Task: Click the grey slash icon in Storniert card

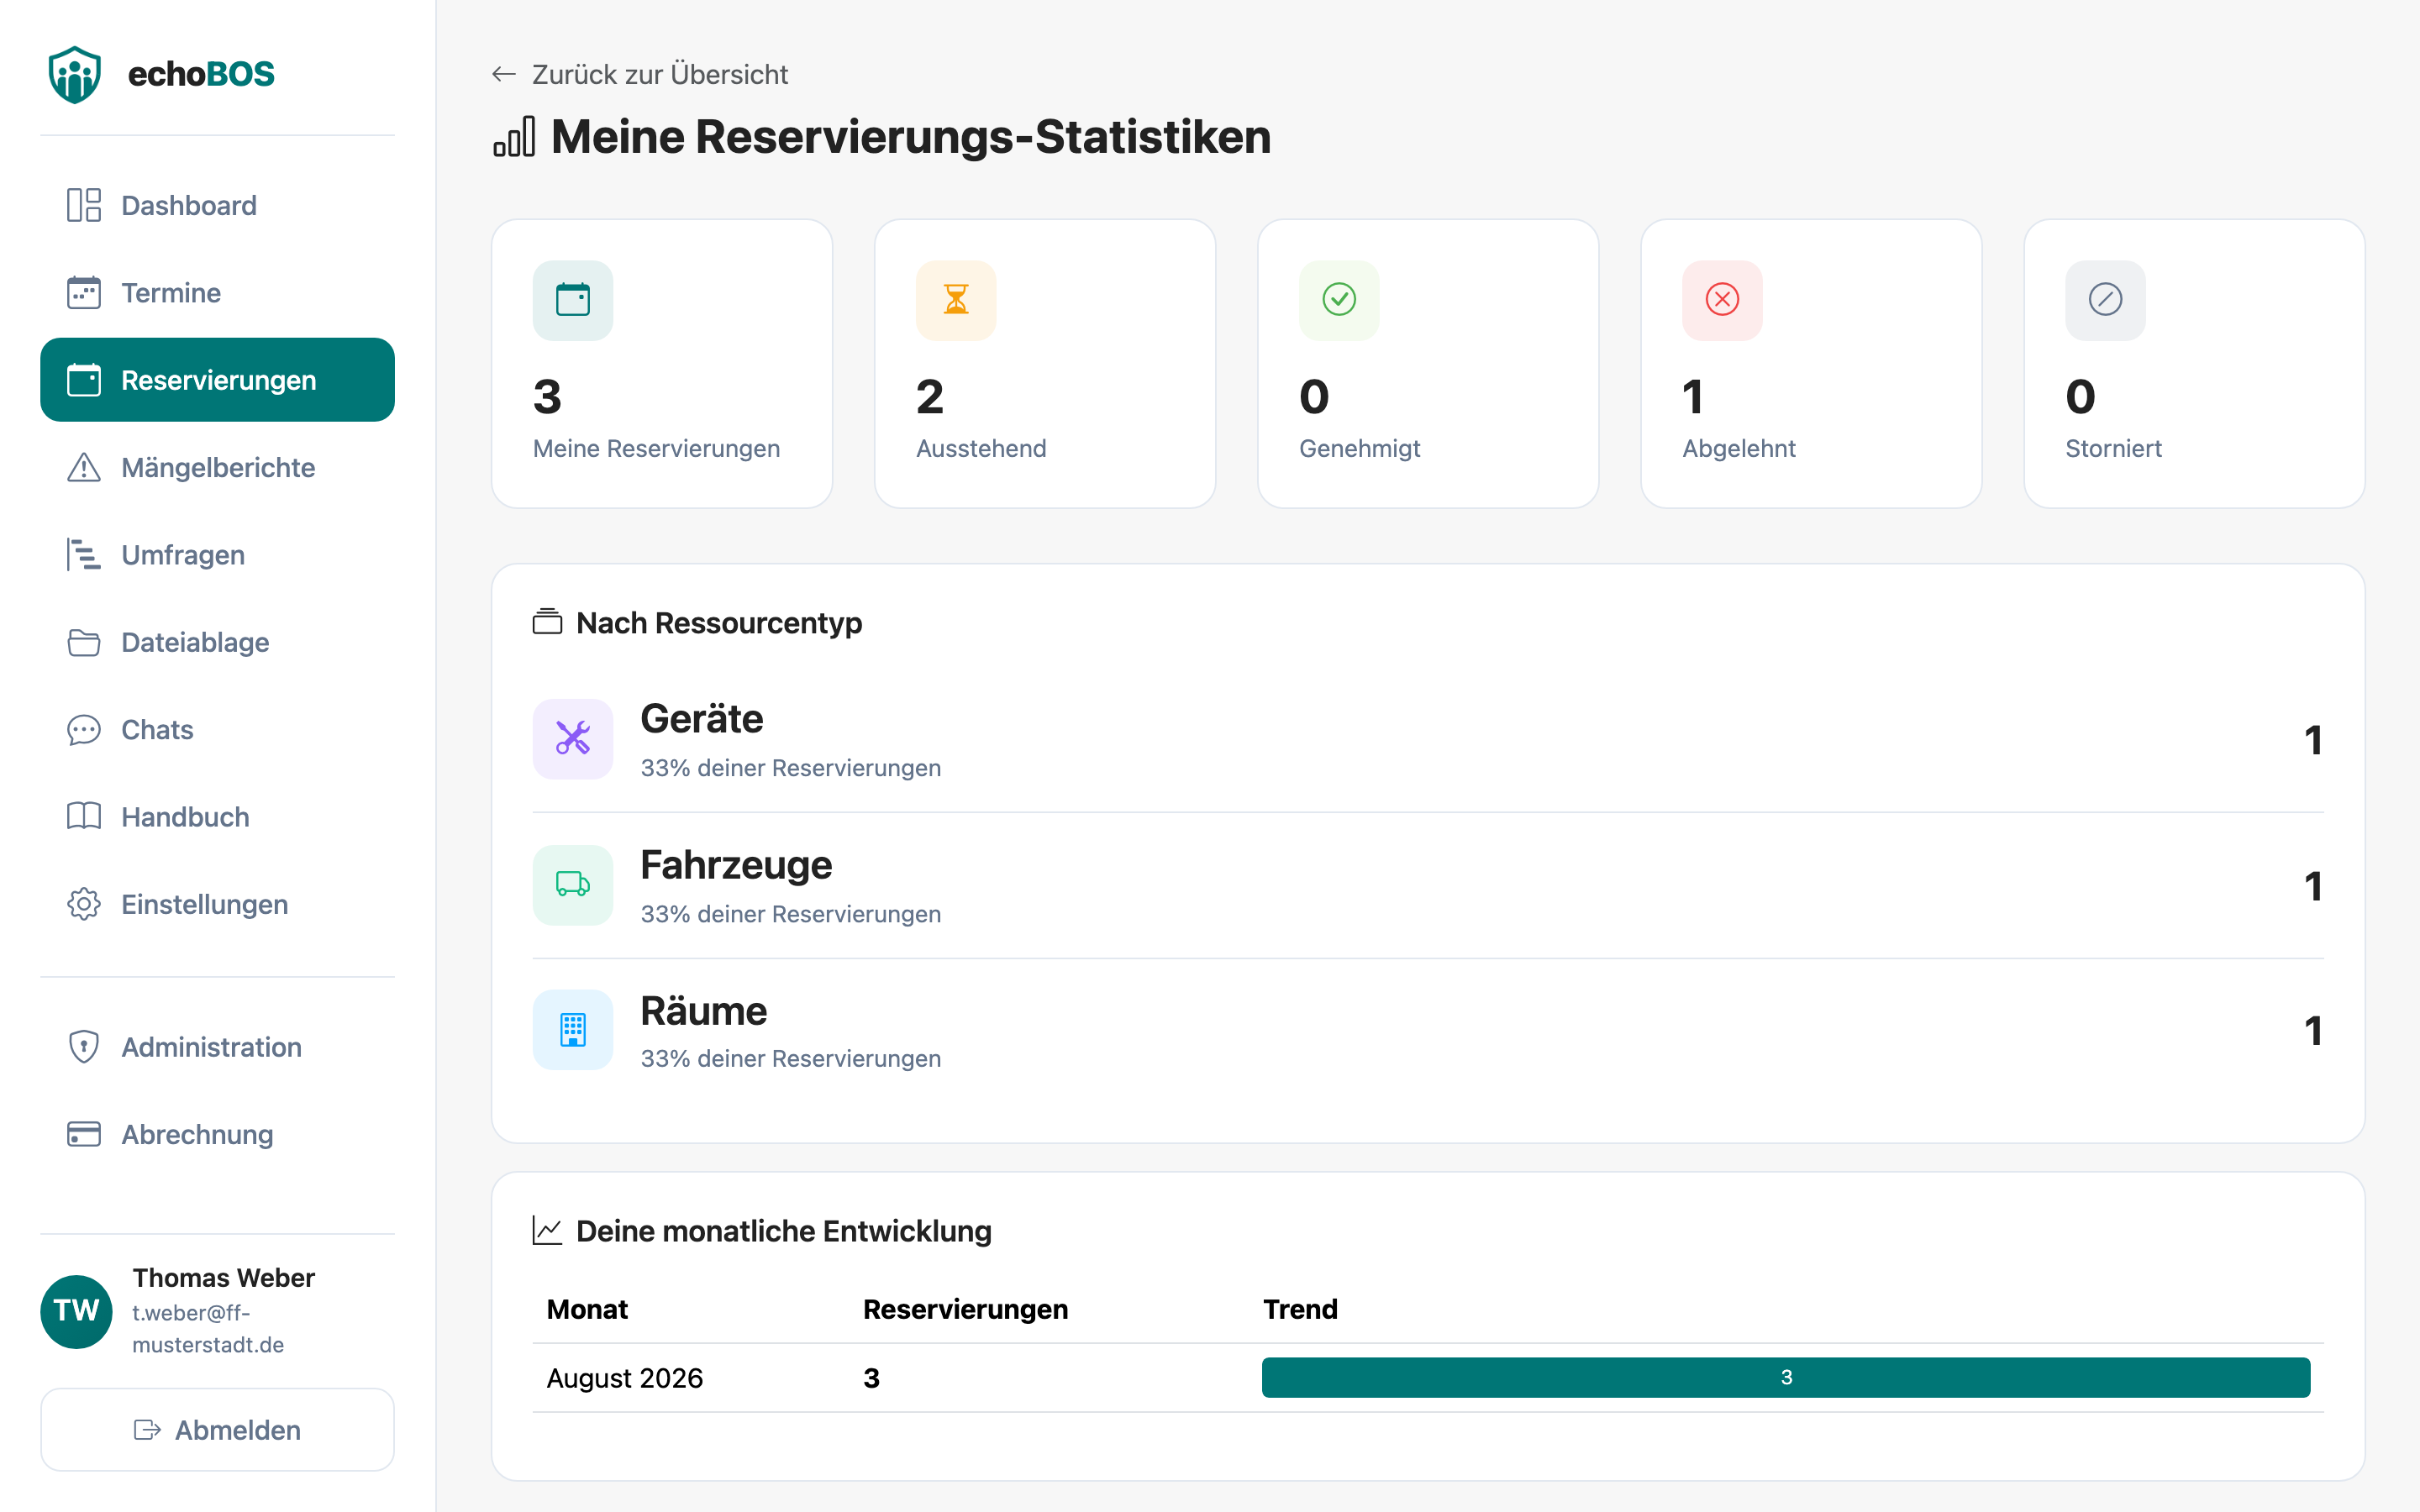Action: click(x=2105, y=300)
